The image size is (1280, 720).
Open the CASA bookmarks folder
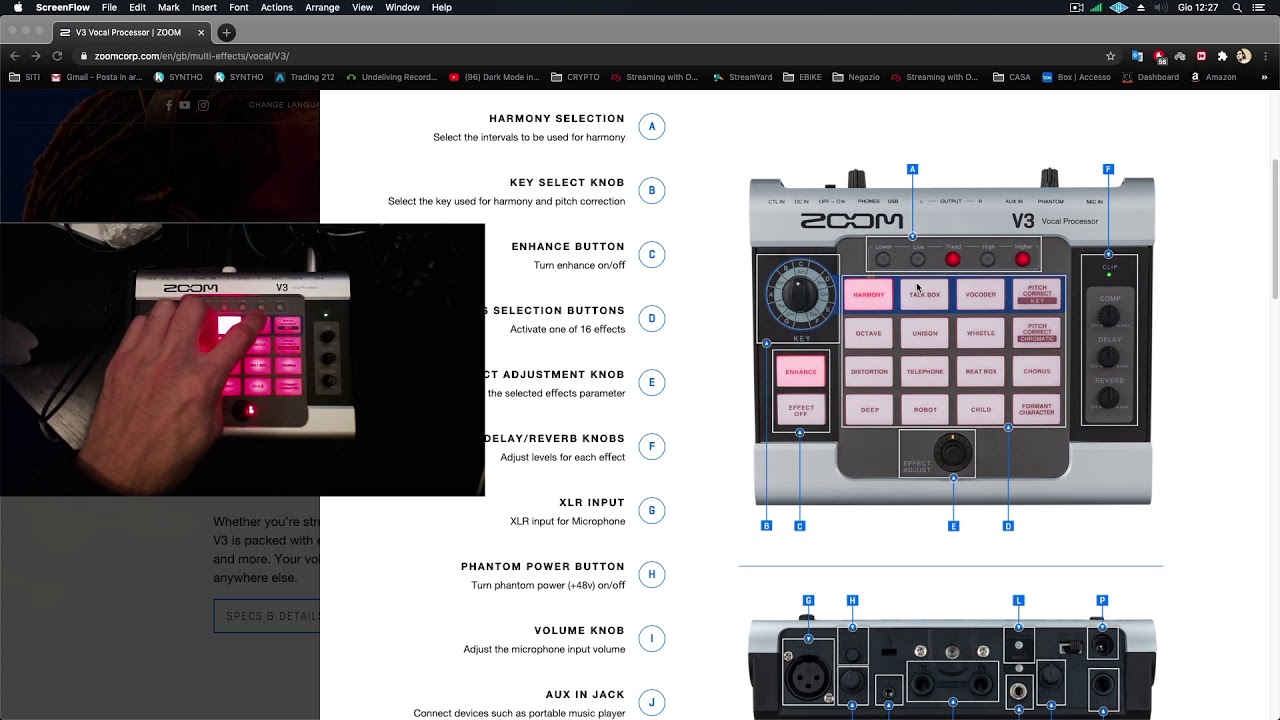click(x=1012, y=77)
